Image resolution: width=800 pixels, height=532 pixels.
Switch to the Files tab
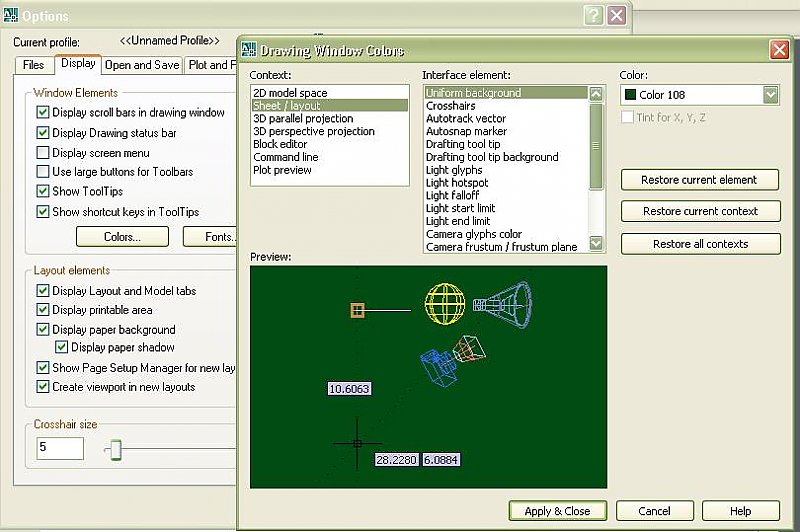point(33,65)
